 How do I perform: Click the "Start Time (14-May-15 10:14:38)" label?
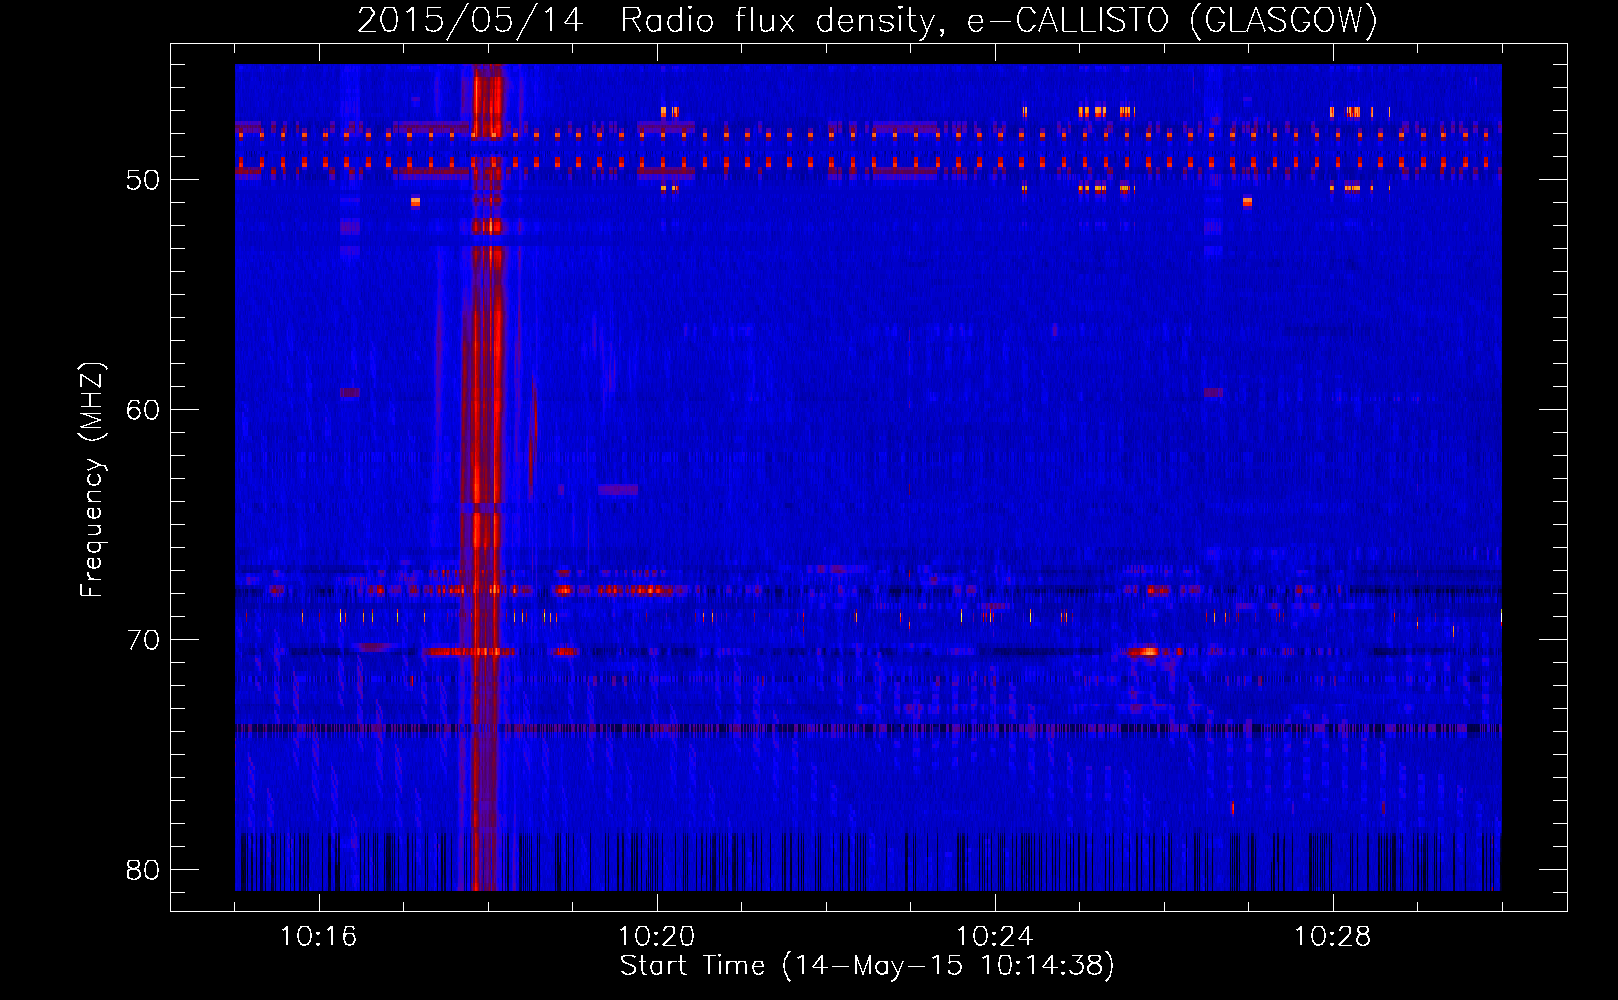coord(867,966)
